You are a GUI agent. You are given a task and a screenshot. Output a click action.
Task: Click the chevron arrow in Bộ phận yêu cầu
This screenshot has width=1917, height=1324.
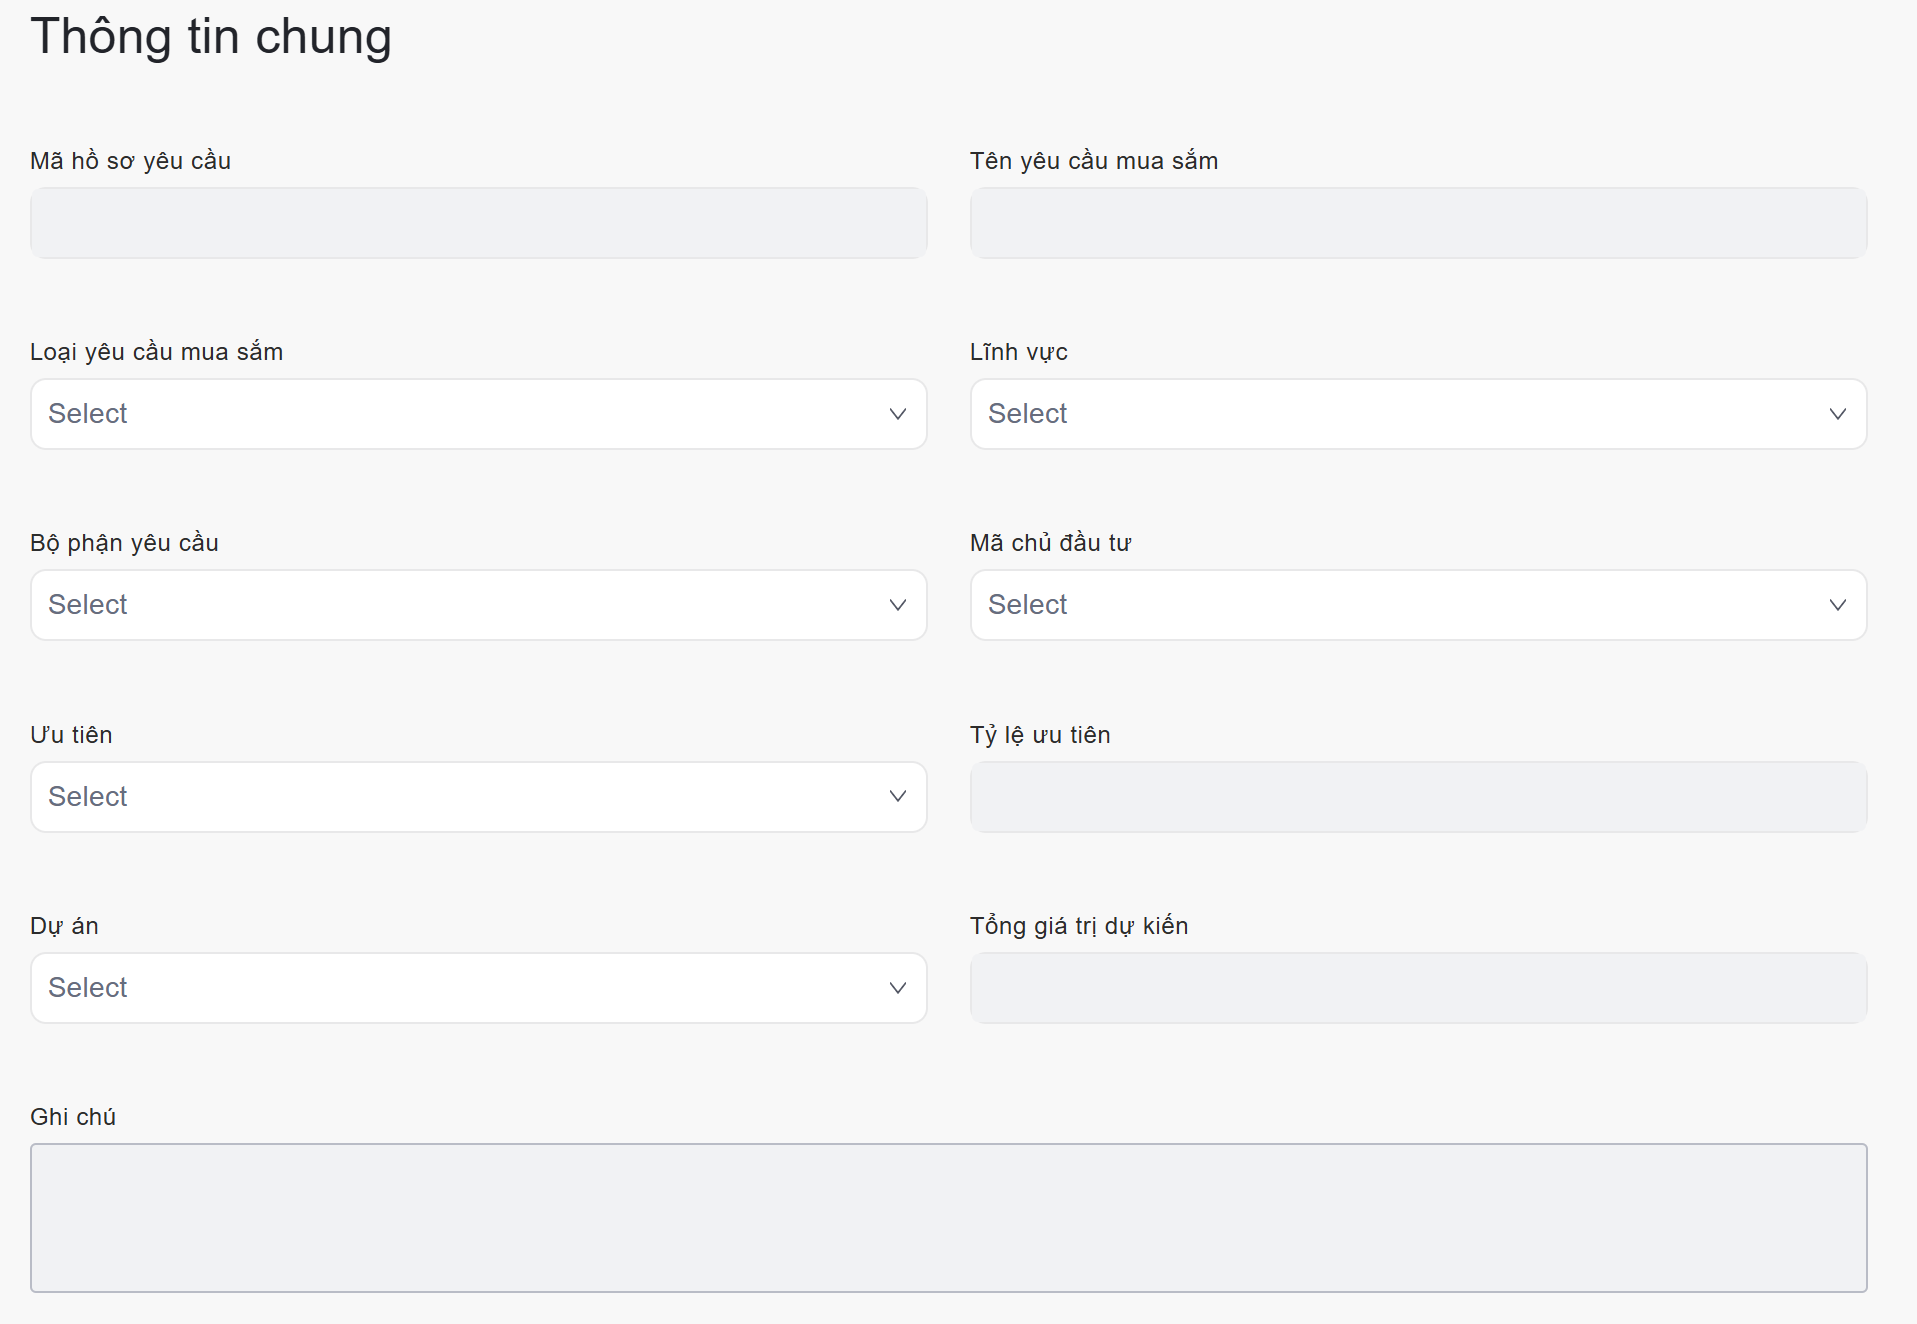pyautogui.click(x=897, y=605)
